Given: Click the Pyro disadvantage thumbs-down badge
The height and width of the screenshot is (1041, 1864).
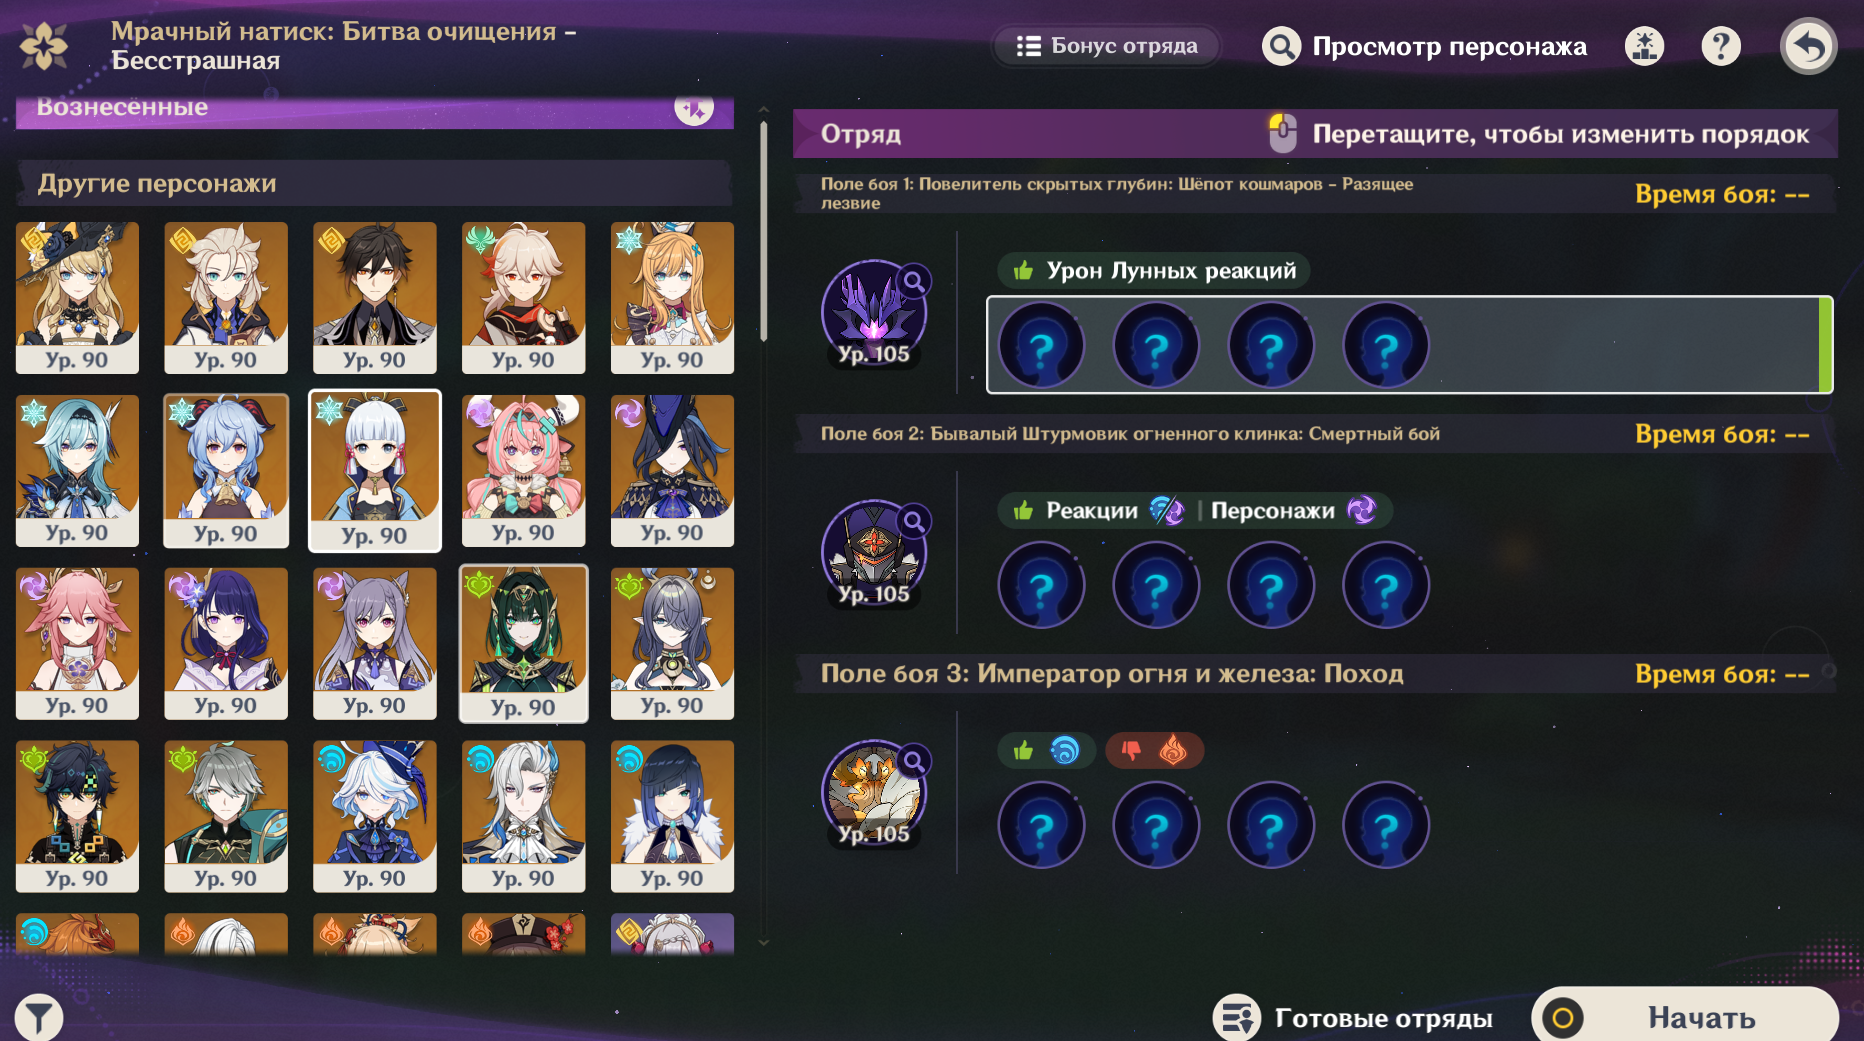Looking at the screenshot, I should pos(1155,750).
